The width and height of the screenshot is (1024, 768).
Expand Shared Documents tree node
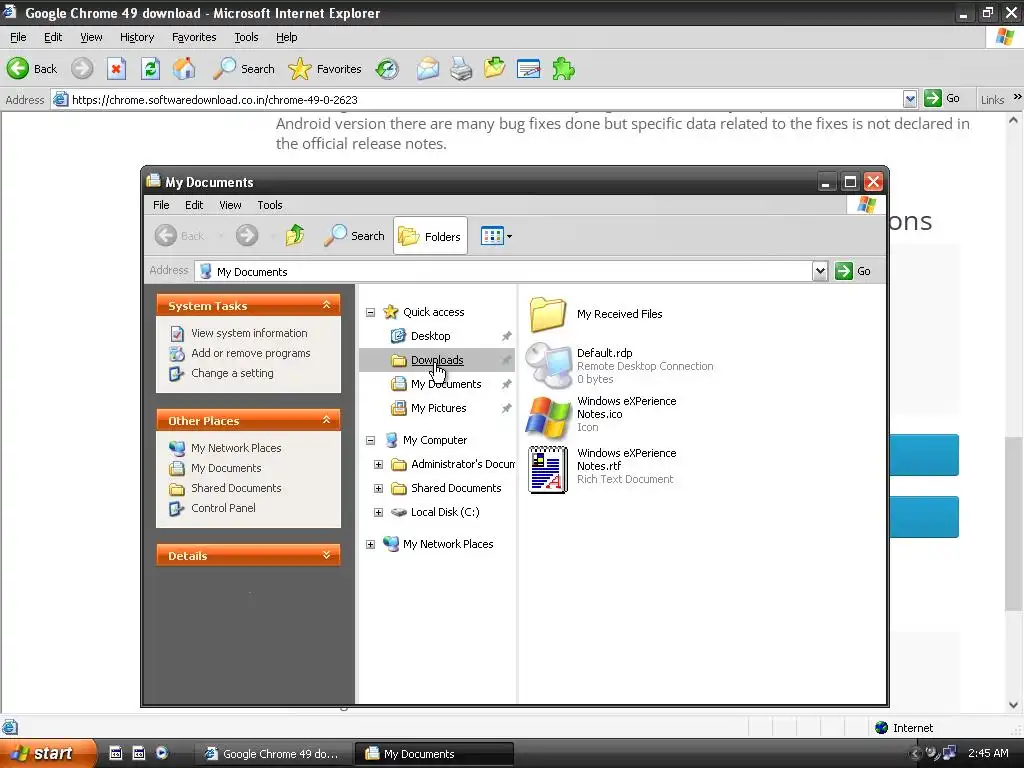pyautogui.click(x=378, y=488)
